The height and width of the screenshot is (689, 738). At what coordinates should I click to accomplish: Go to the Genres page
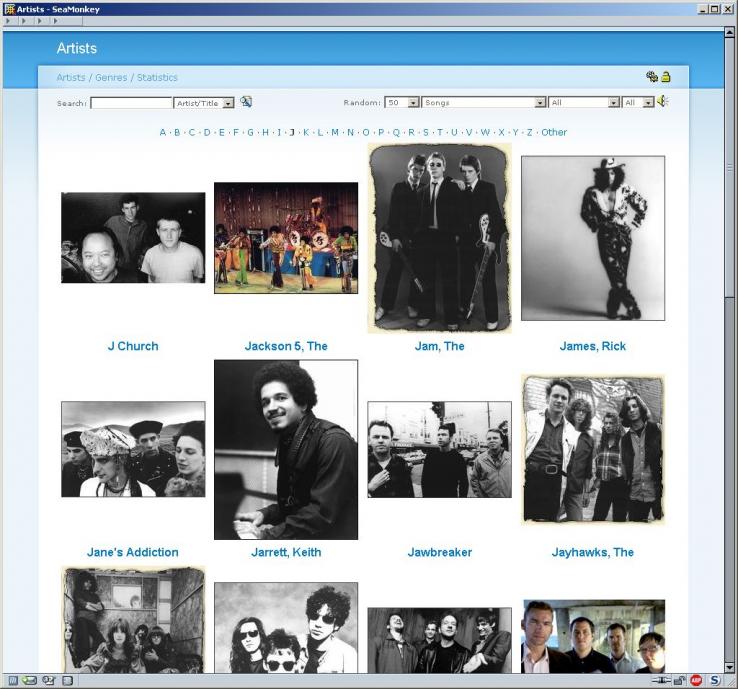(x=111, y=78)
